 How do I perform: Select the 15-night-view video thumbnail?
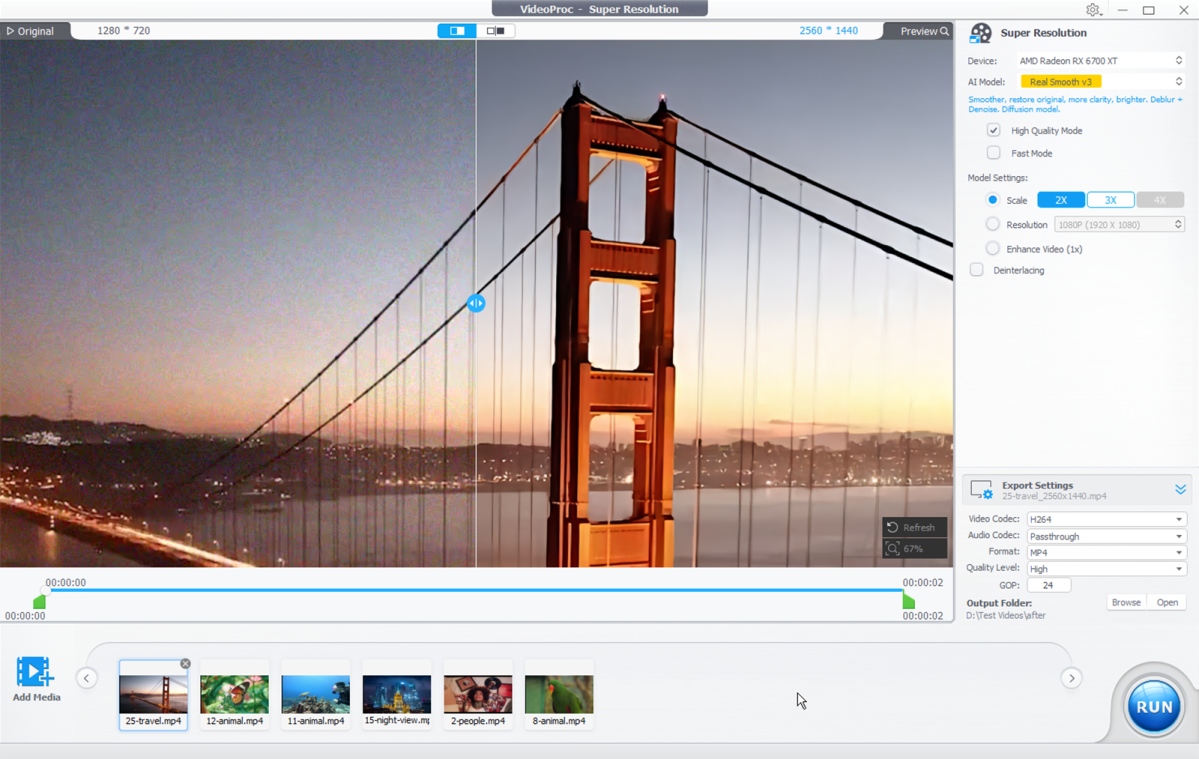point(397,694)
